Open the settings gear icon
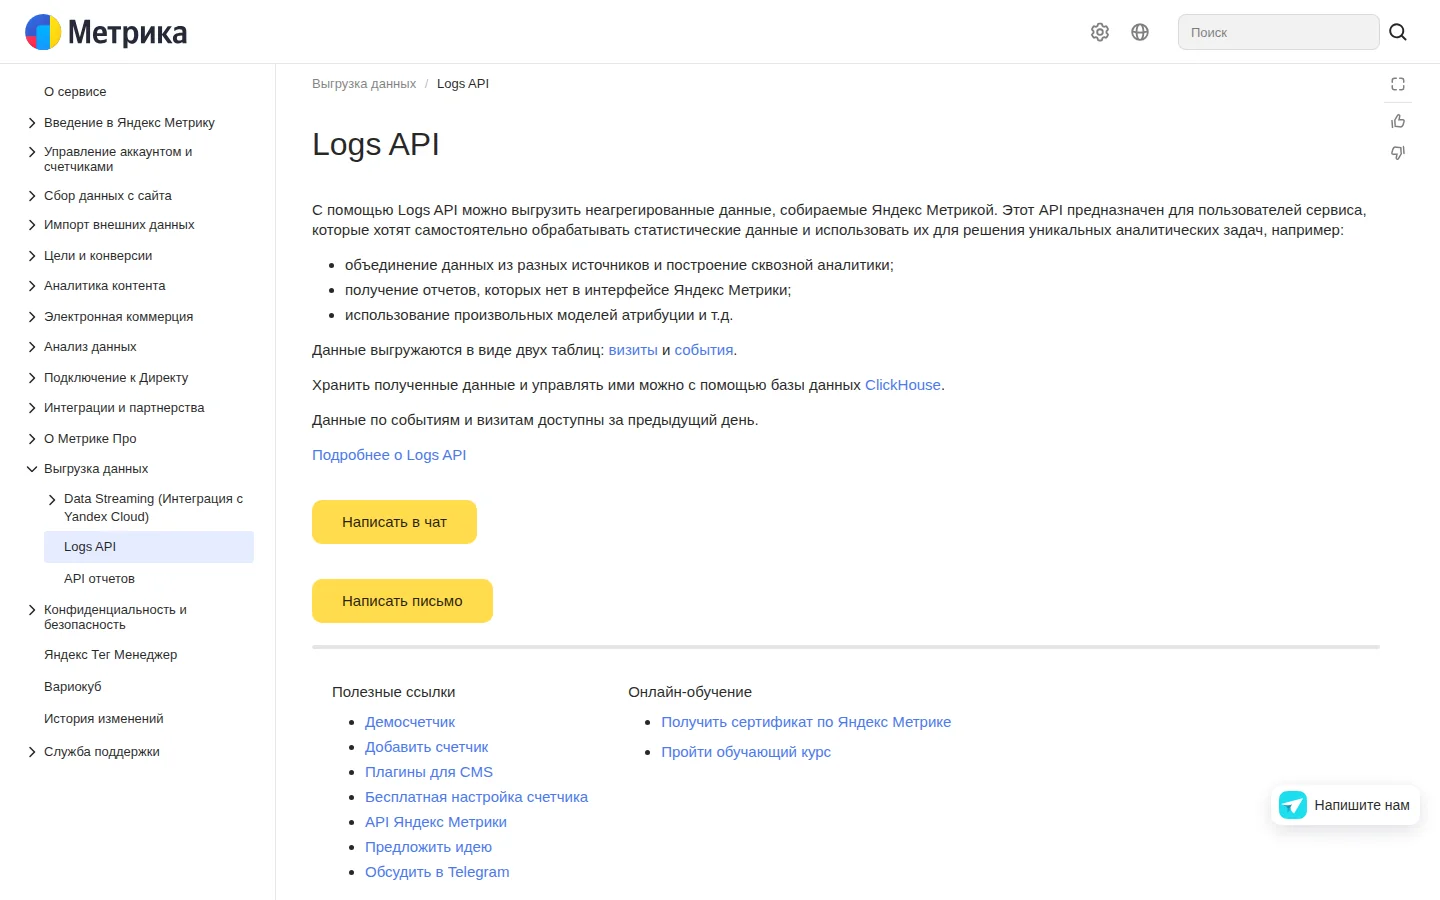 (x=1100, y=32)
